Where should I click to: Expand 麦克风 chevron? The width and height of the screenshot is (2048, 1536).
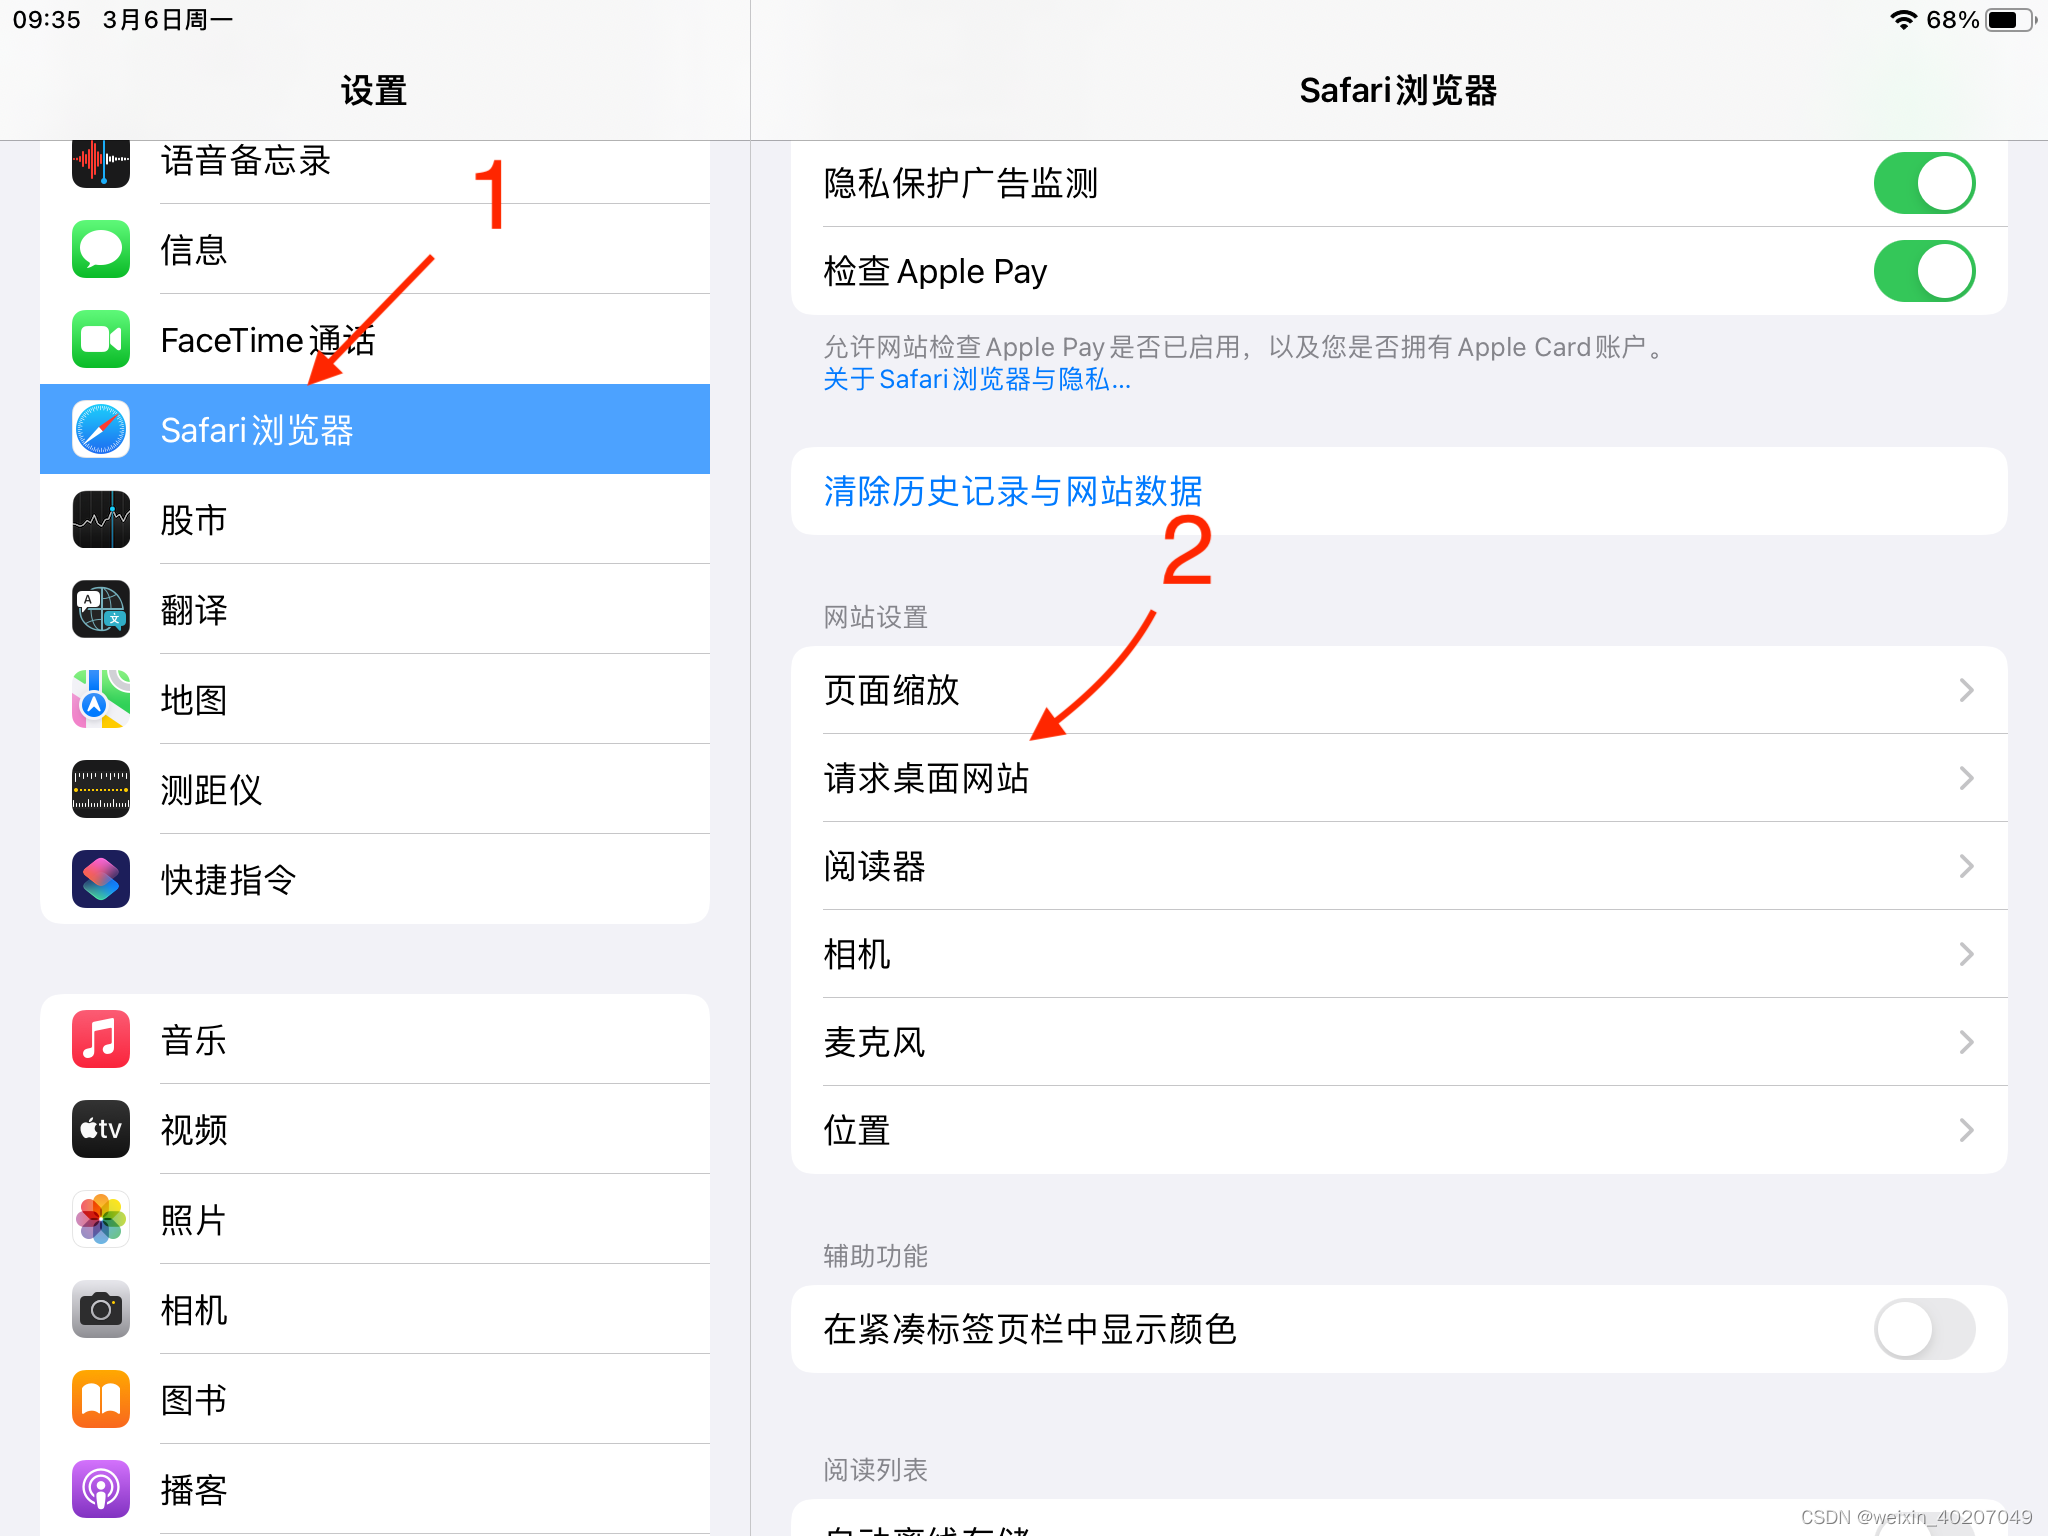(x=1966, y=1042)
